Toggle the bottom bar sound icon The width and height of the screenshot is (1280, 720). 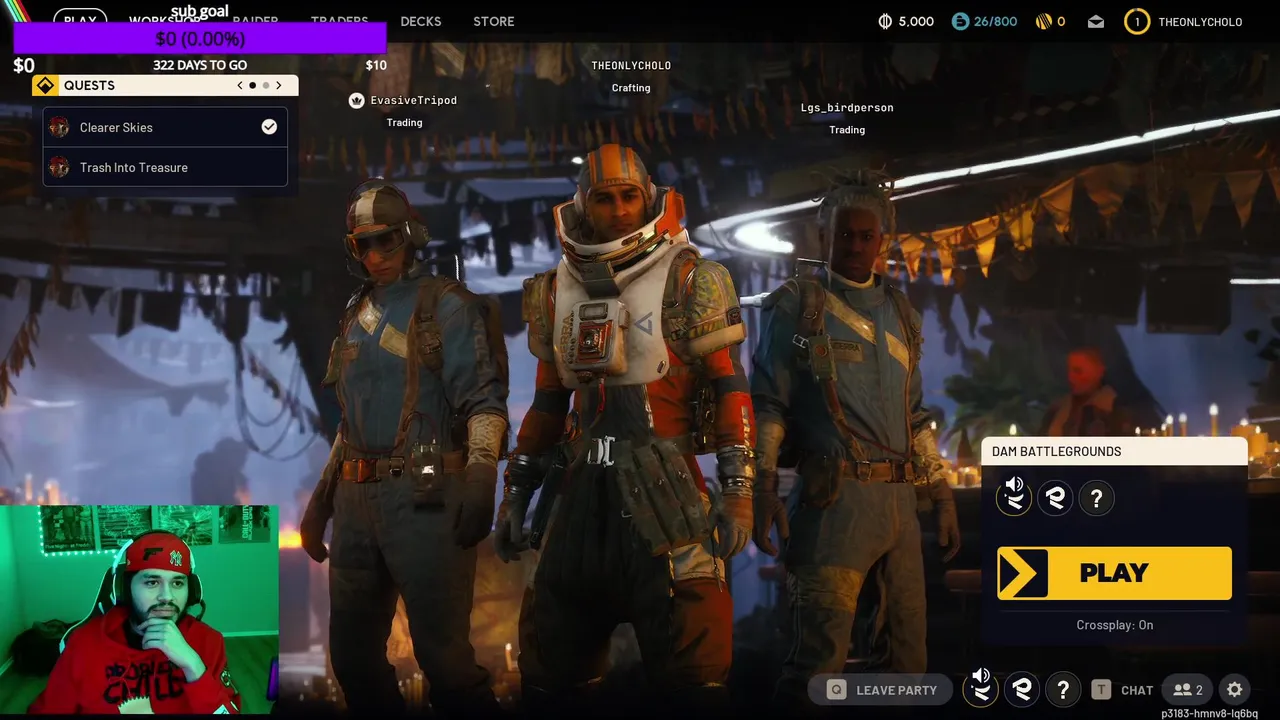click(x=981, y=688)
